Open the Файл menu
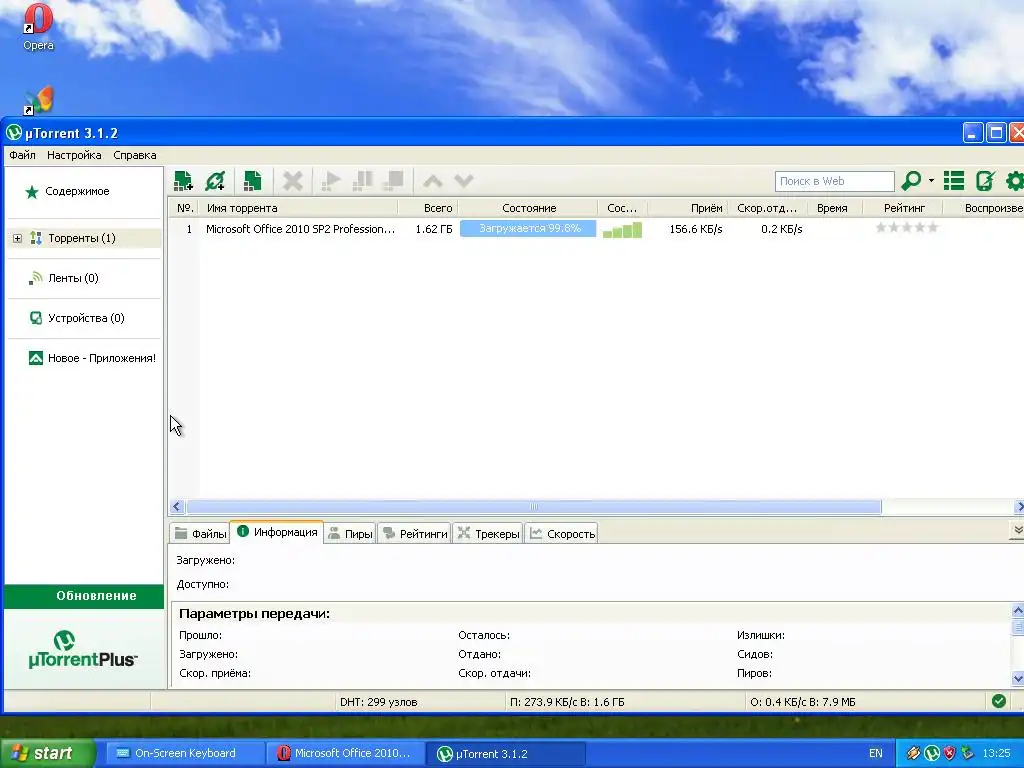This screenshot has height=768, width=1024. coord(22,155)
